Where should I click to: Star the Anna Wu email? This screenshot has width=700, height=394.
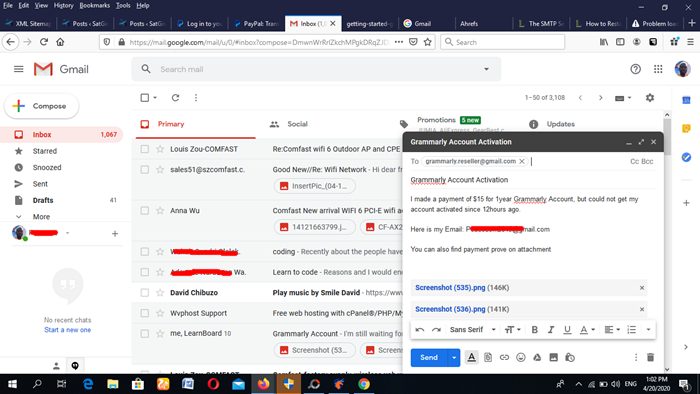click(160, 211)
